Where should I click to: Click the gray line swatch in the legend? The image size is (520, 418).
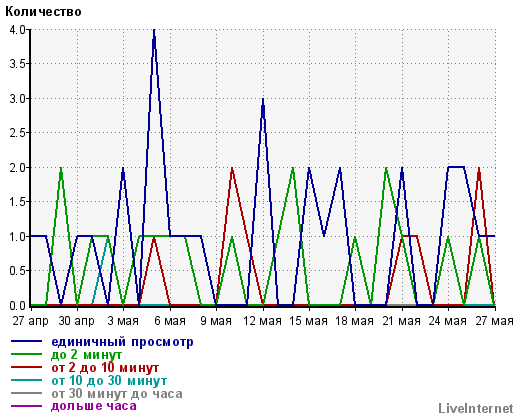pyautogui.click(x=26, y=393)
